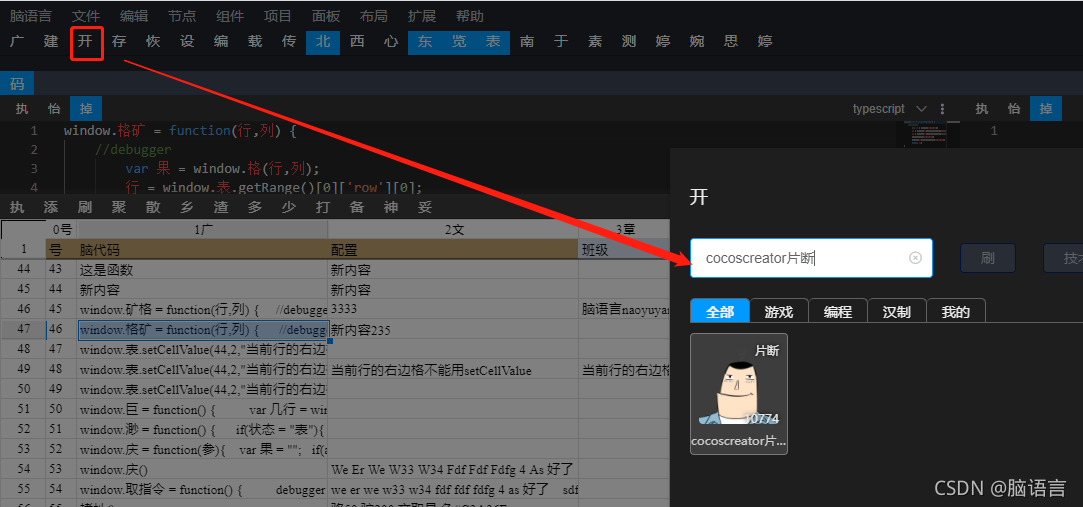Open the typescript language dropdown
This screenshot has height=507, width=1083.
[x=889, y=109]
